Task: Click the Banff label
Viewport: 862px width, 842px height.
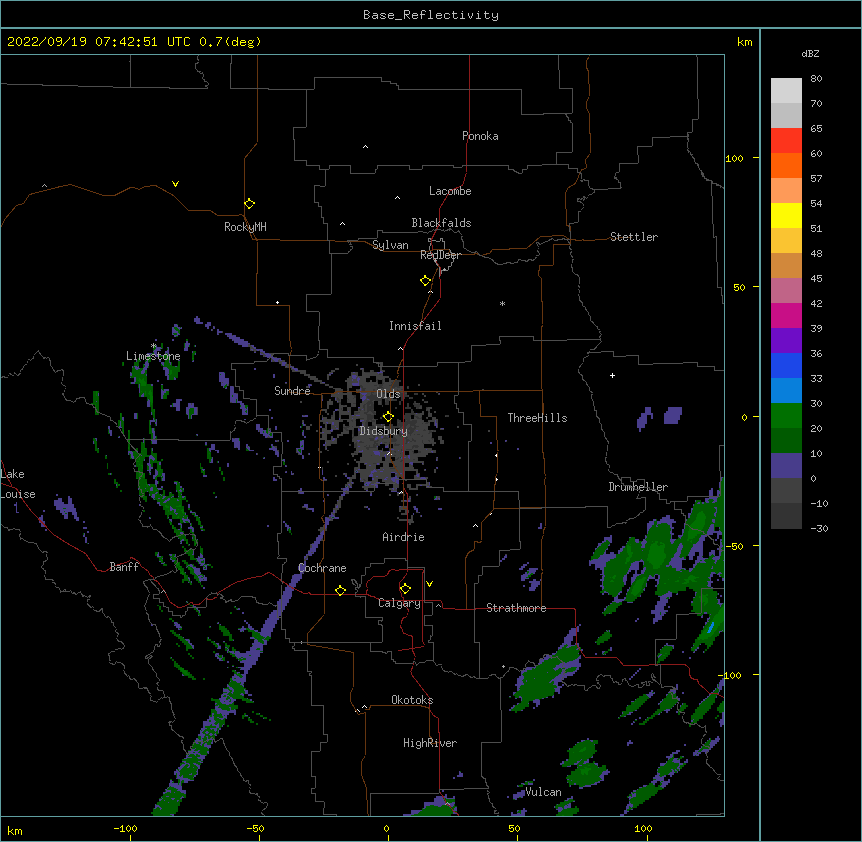Action: click(124, 567)
